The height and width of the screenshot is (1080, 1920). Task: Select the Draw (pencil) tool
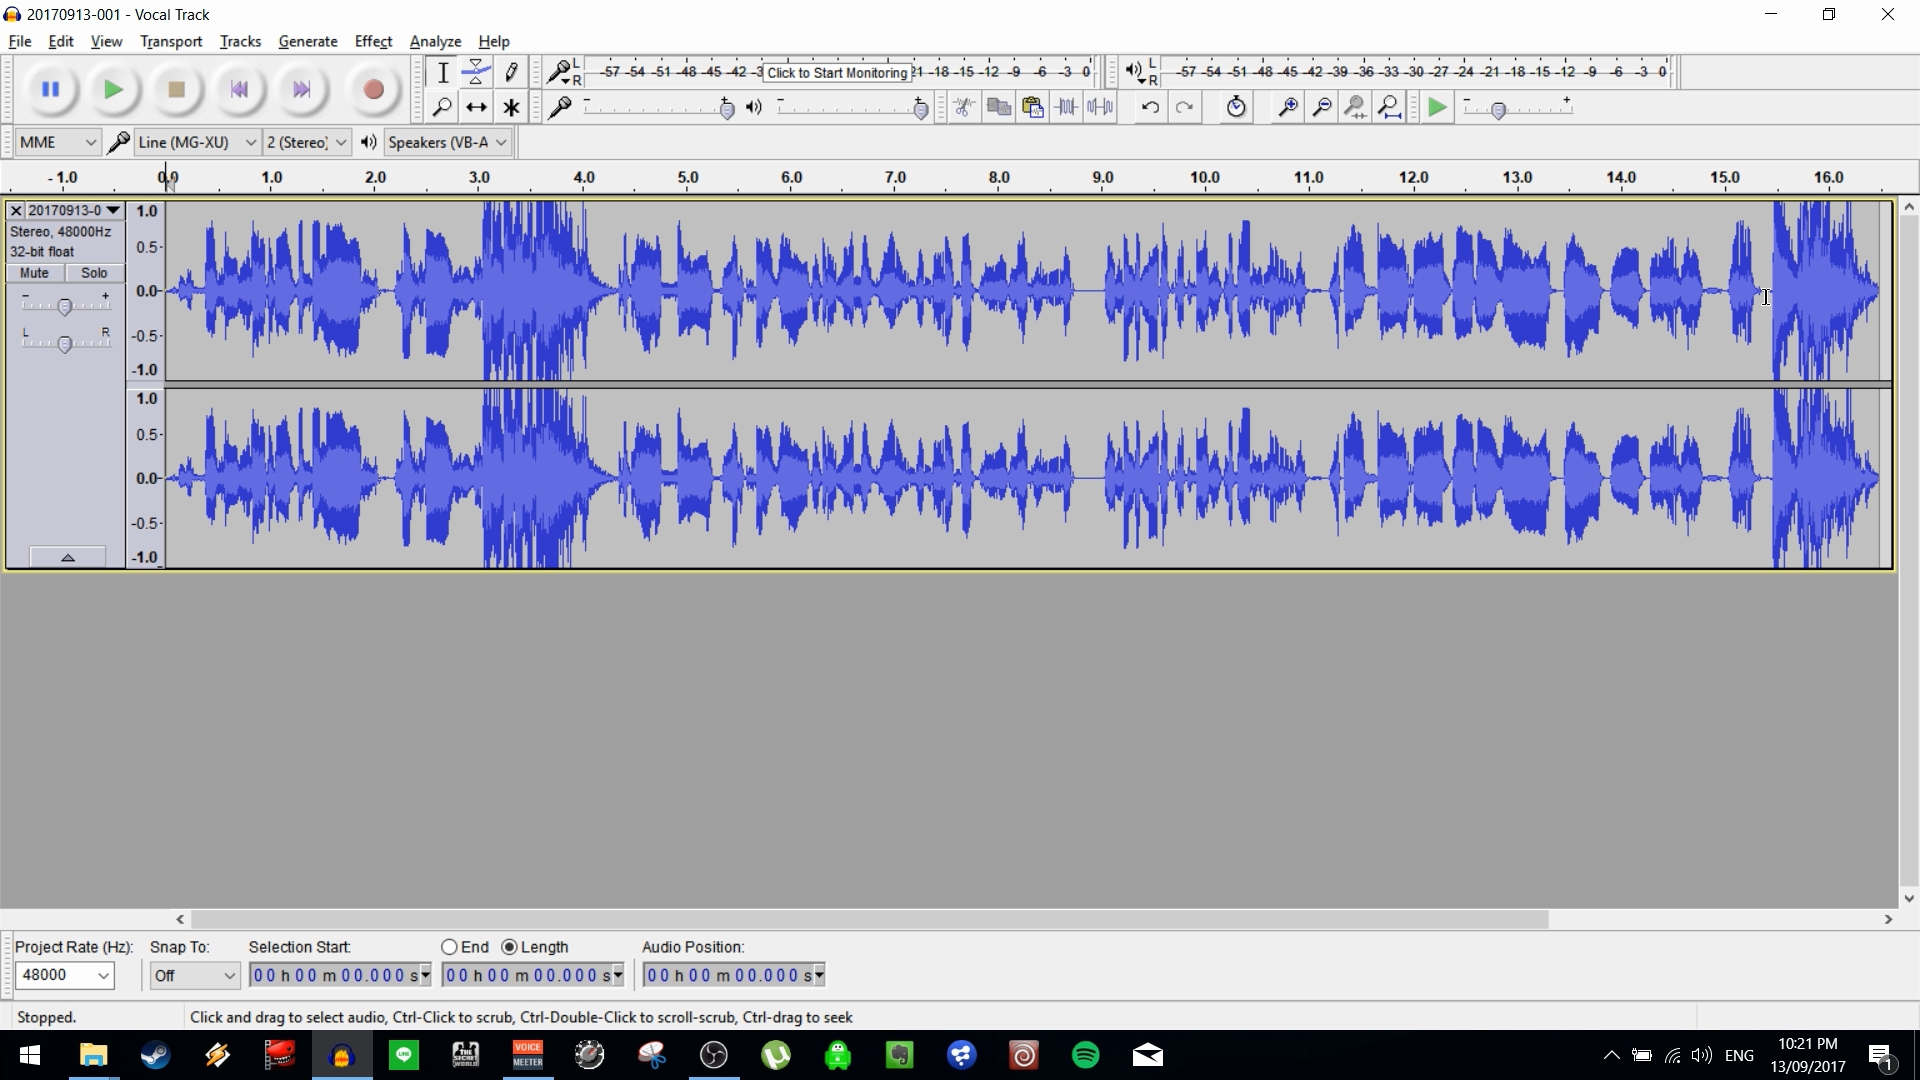click(511, 72)
